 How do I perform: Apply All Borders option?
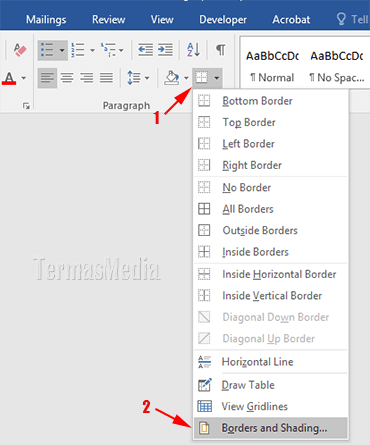tap(271, 209)
